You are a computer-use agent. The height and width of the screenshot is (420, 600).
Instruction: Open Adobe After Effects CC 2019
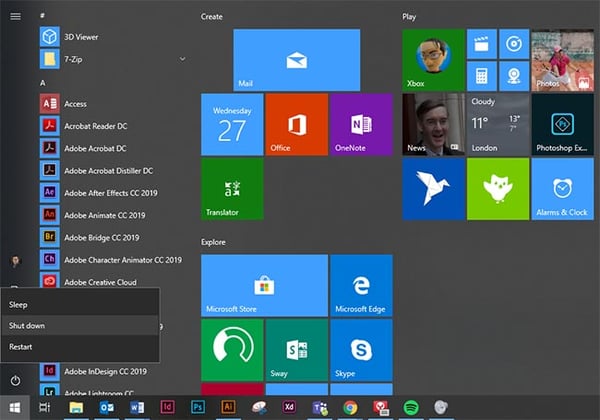(104, 192)
